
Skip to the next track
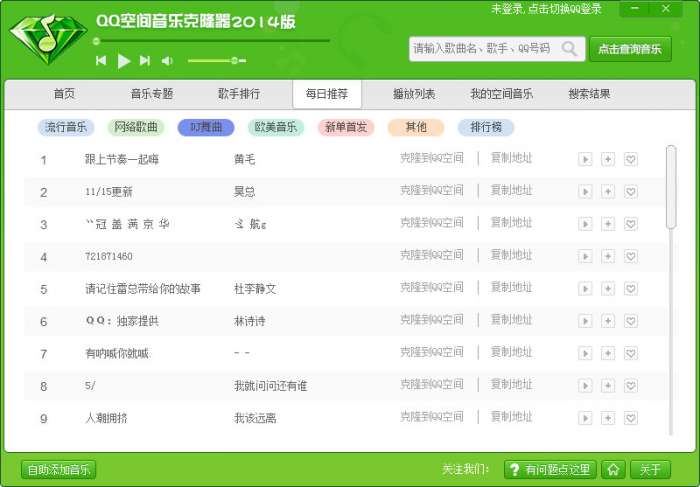click(x=145, y=60)
